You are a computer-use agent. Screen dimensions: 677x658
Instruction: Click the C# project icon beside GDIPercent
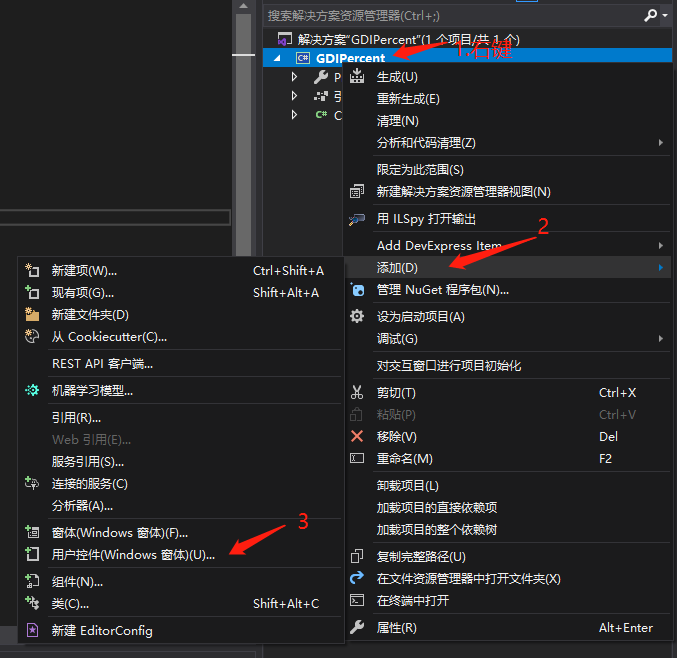pyautogui.click(x=303, y=58)
